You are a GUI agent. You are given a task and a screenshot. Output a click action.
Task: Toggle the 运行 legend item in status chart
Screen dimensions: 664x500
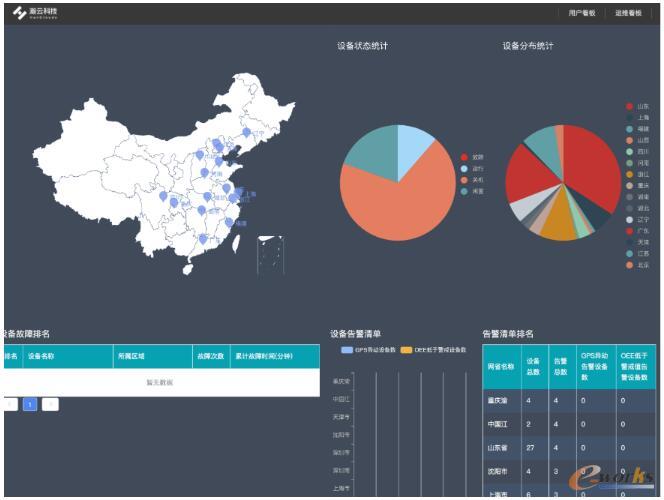tap(464, 168)
